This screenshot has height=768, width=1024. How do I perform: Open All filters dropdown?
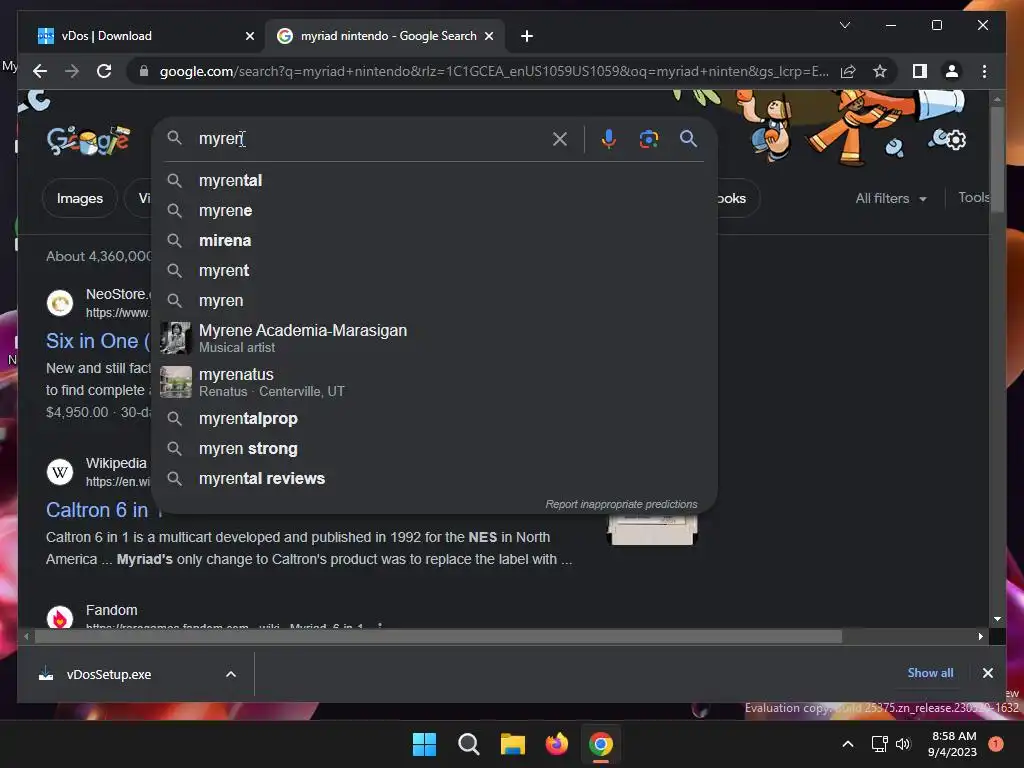pos(891,198)
